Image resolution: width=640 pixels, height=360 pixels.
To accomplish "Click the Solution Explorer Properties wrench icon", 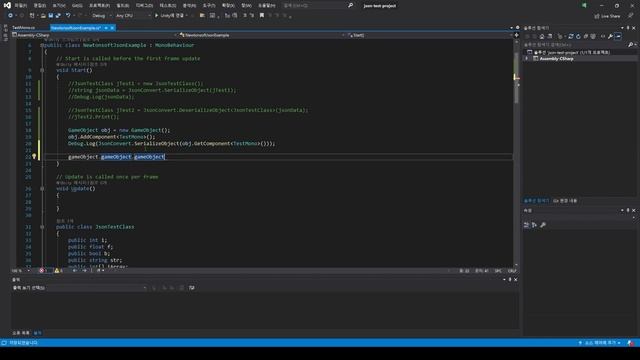I will [x=610, y=36].
